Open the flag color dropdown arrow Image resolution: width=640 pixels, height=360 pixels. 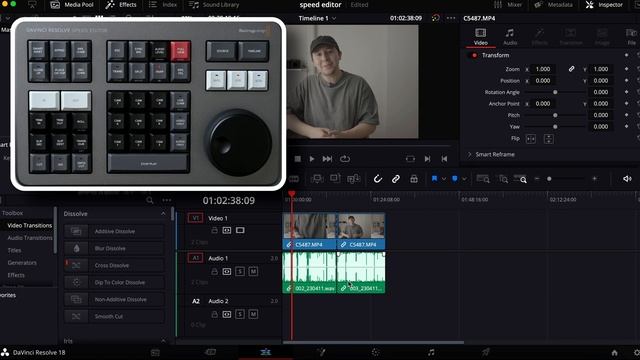[x=444, y=179]
